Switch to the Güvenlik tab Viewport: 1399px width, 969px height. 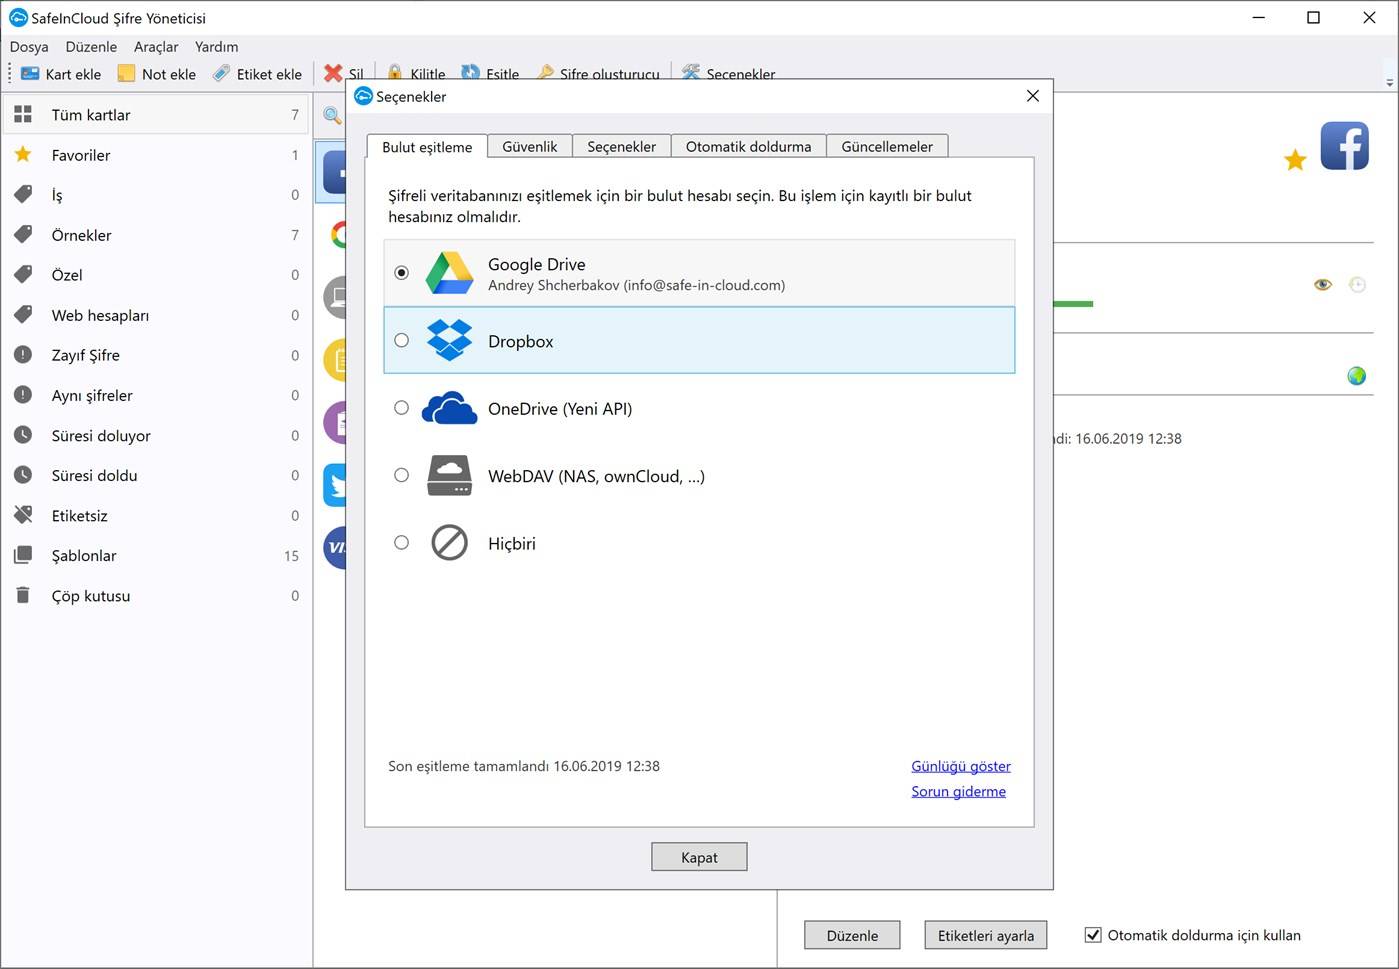tap(529, 146)
